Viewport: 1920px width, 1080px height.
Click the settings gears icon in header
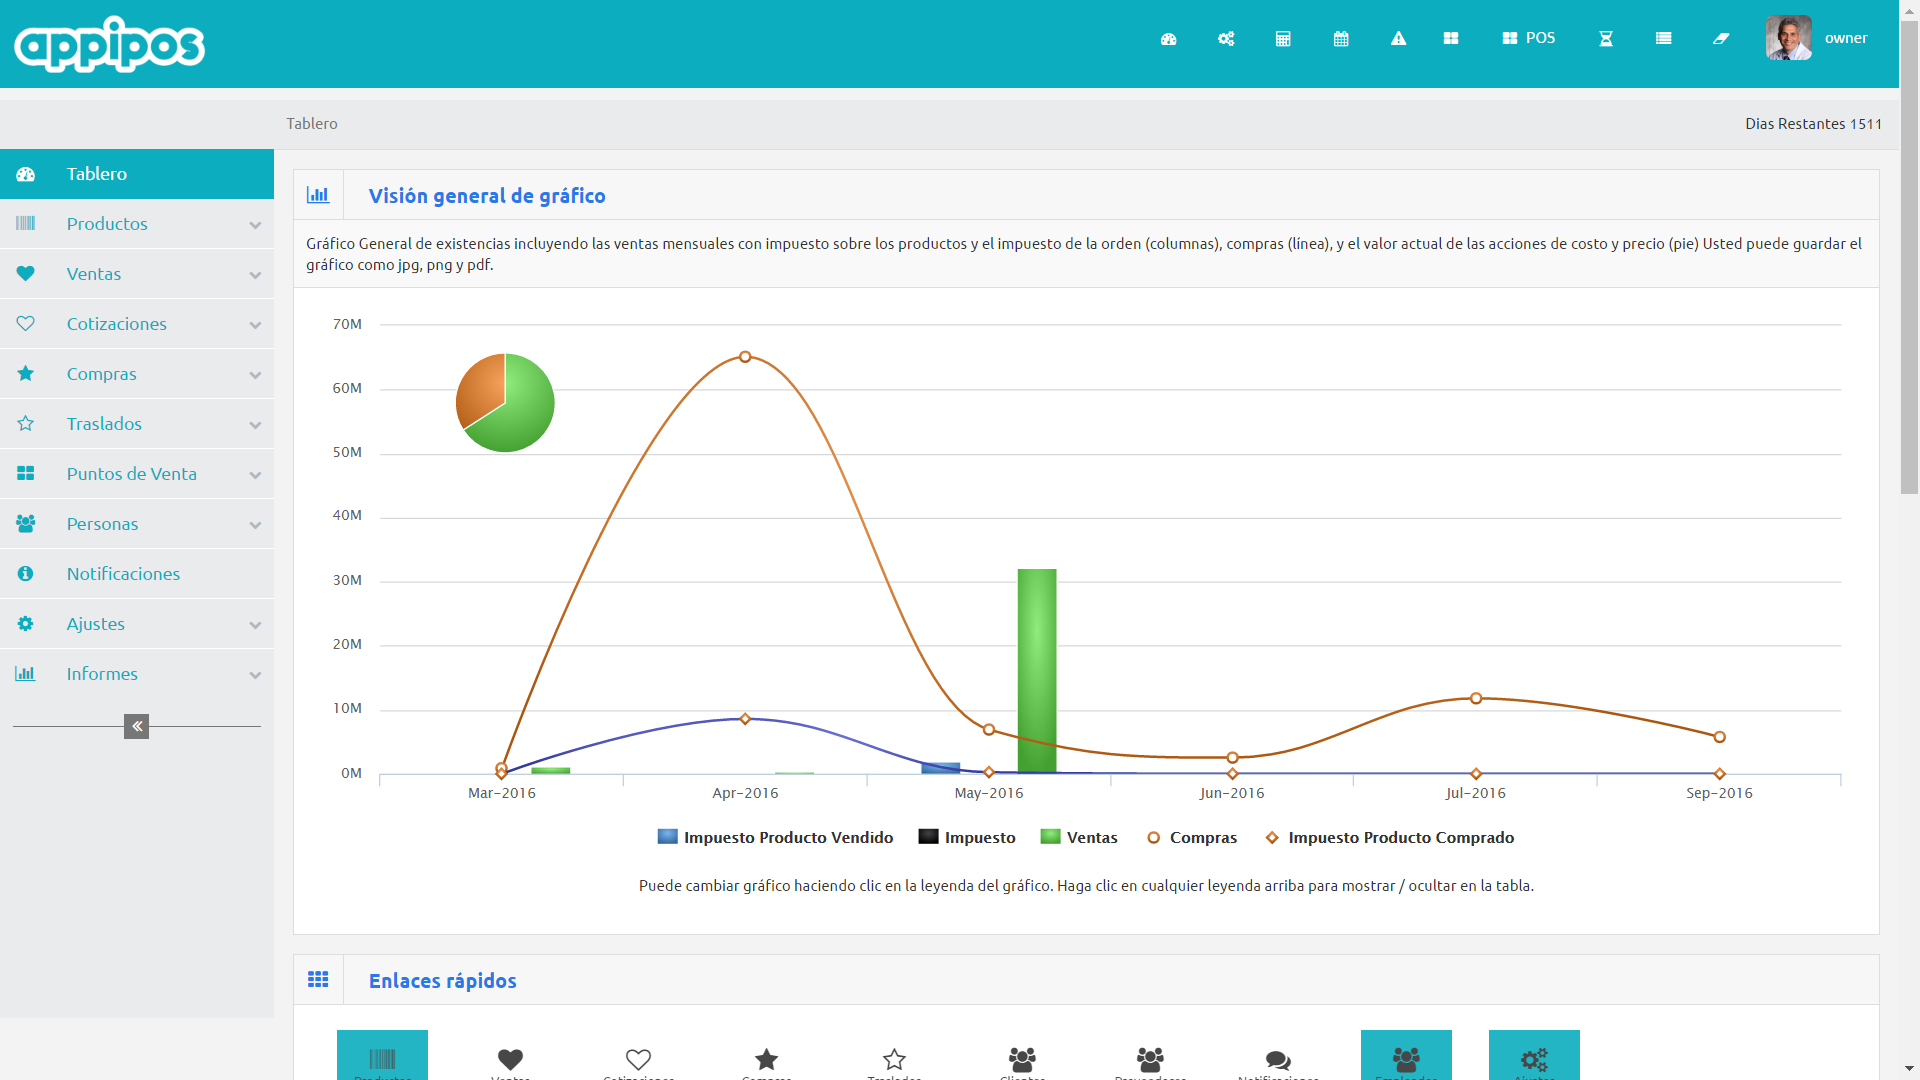click(x=1226, y=39)
